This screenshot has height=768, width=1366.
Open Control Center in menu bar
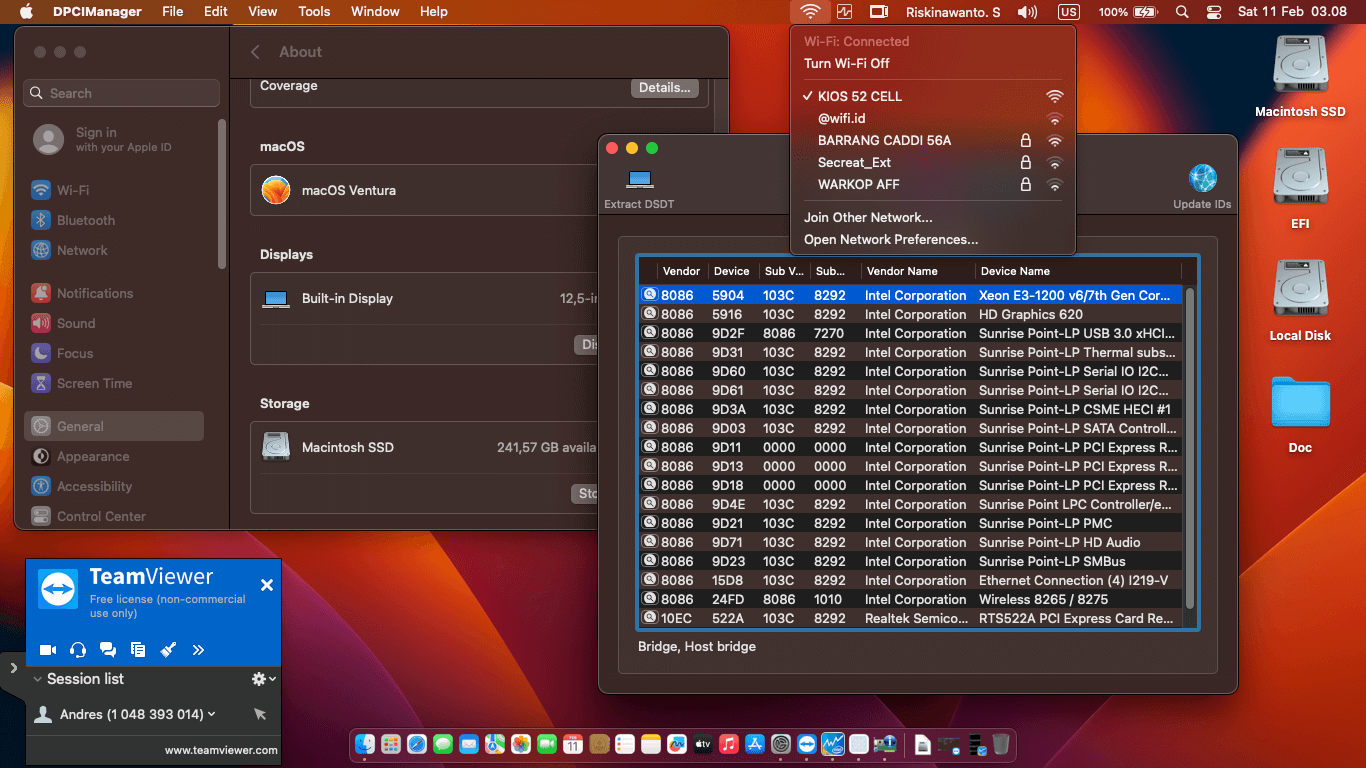[x=1214, y=12]
